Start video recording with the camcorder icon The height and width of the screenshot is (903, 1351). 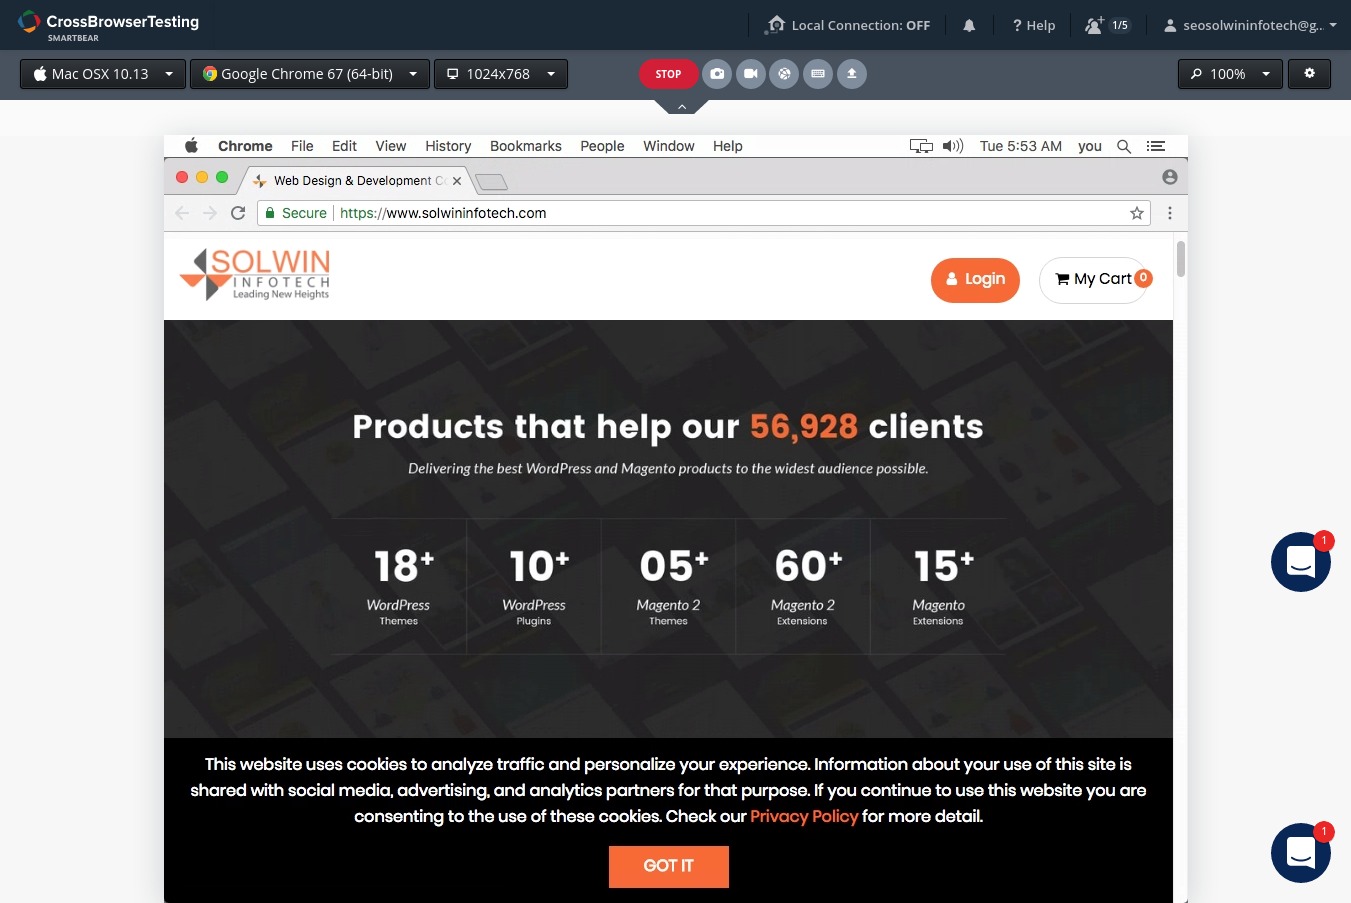point(751,74)
